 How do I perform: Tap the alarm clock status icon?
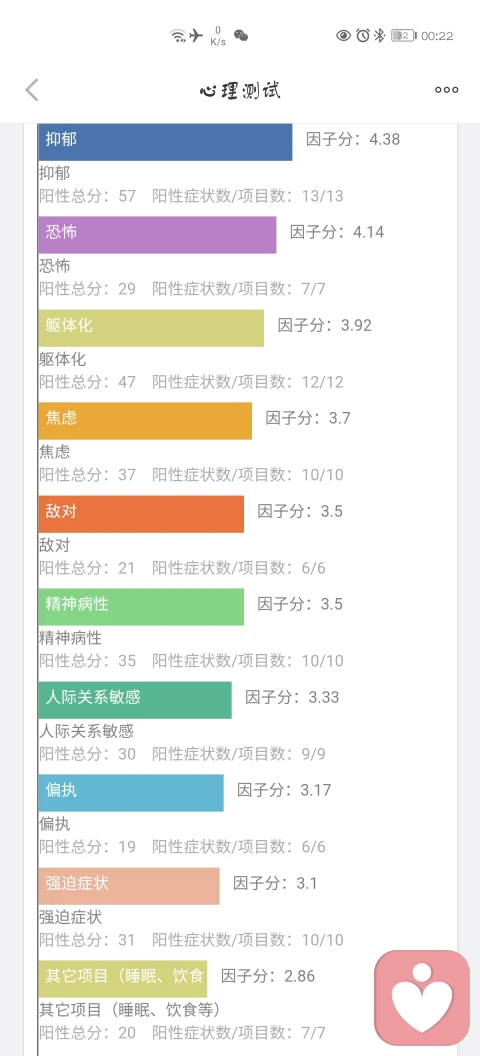363,36
